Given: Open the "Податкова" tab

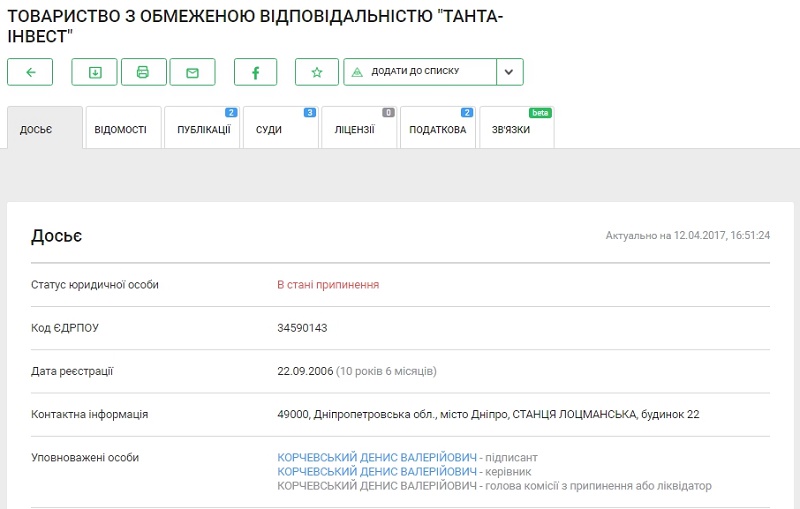Looking at the screenshot, I should point(438,130).
